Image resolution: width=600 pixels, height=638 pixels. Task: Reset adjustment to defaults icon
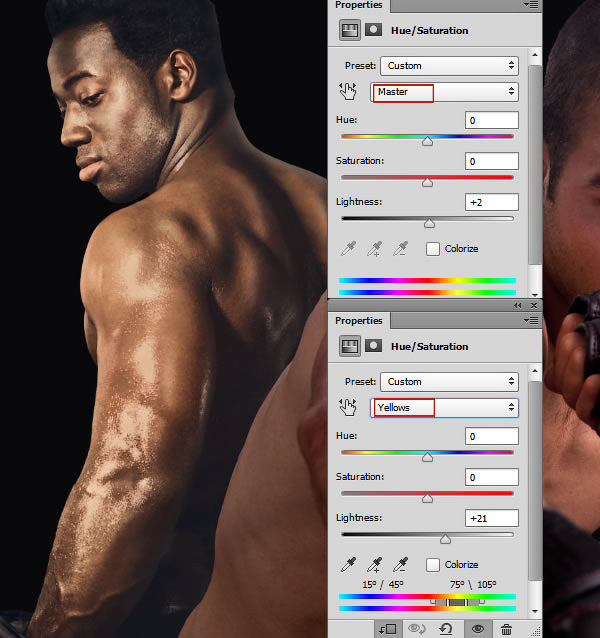tap(446, 629)
